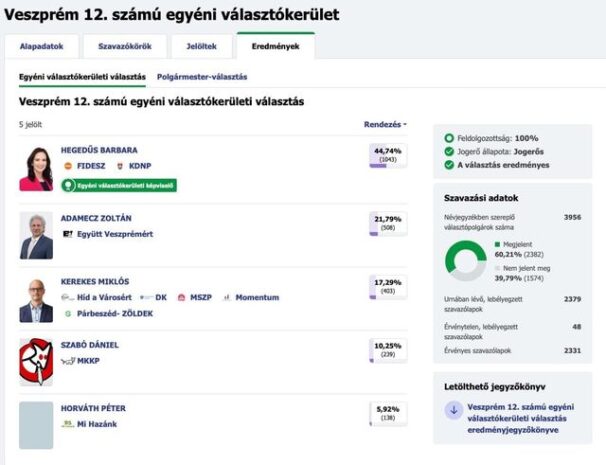Click the FIDESZ party name link

tap(91, 166)
